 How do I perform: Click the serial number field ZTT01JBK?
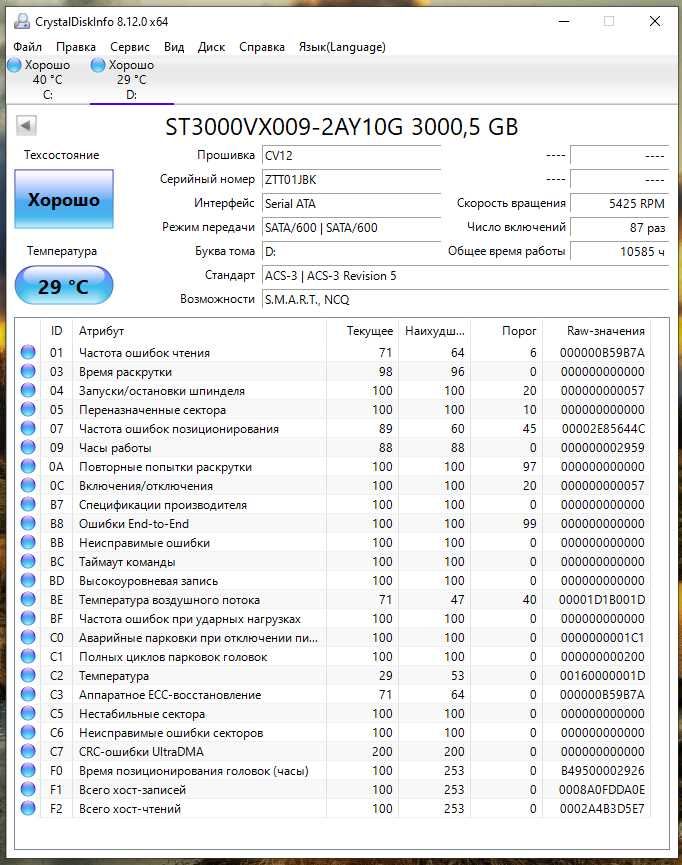351,179
